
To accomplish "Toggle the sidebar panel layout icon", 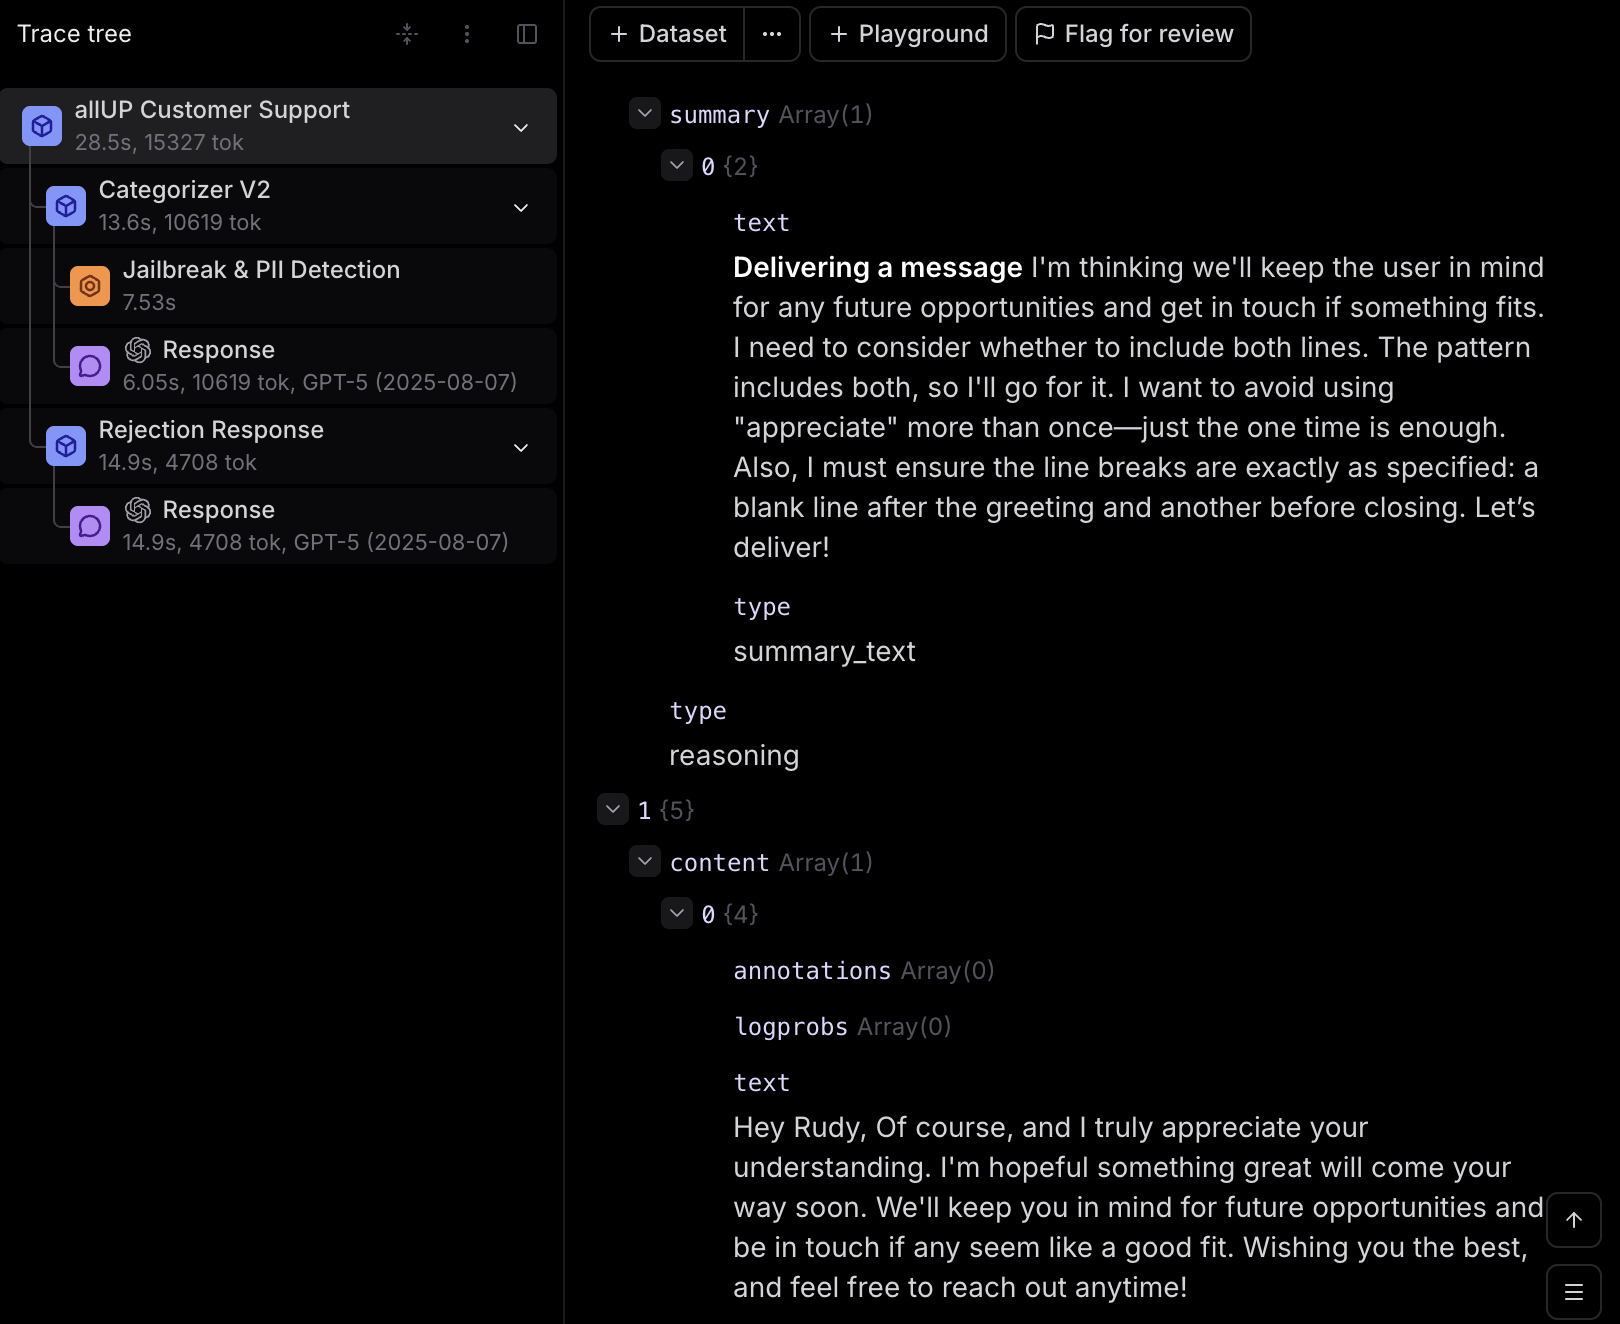I will (x=527, y=34).
